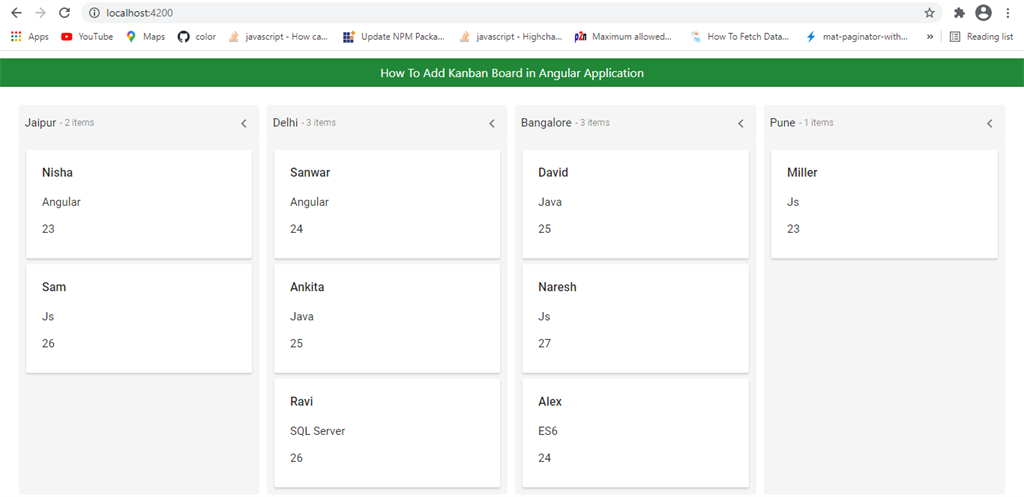Open the Extensions puzzle icon

tap(960, 13)
